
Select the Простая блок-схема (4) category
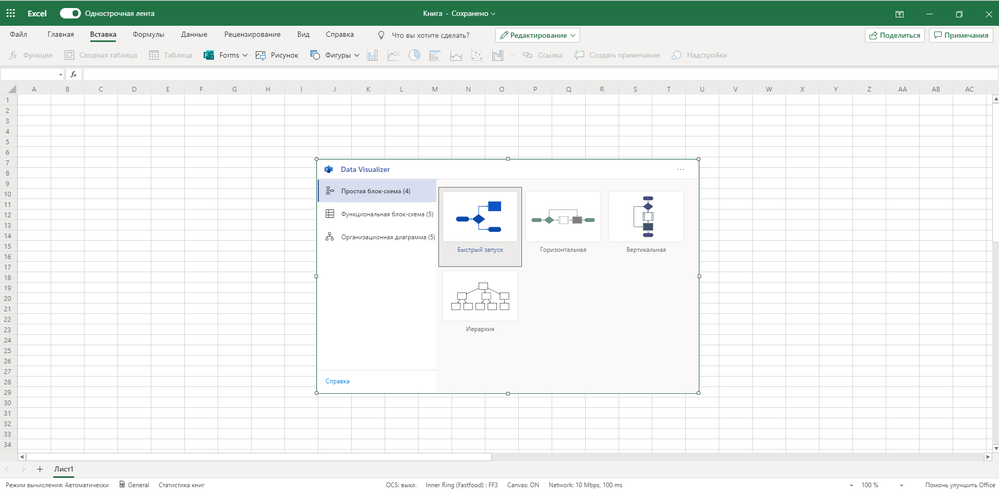tap(377, 191)
